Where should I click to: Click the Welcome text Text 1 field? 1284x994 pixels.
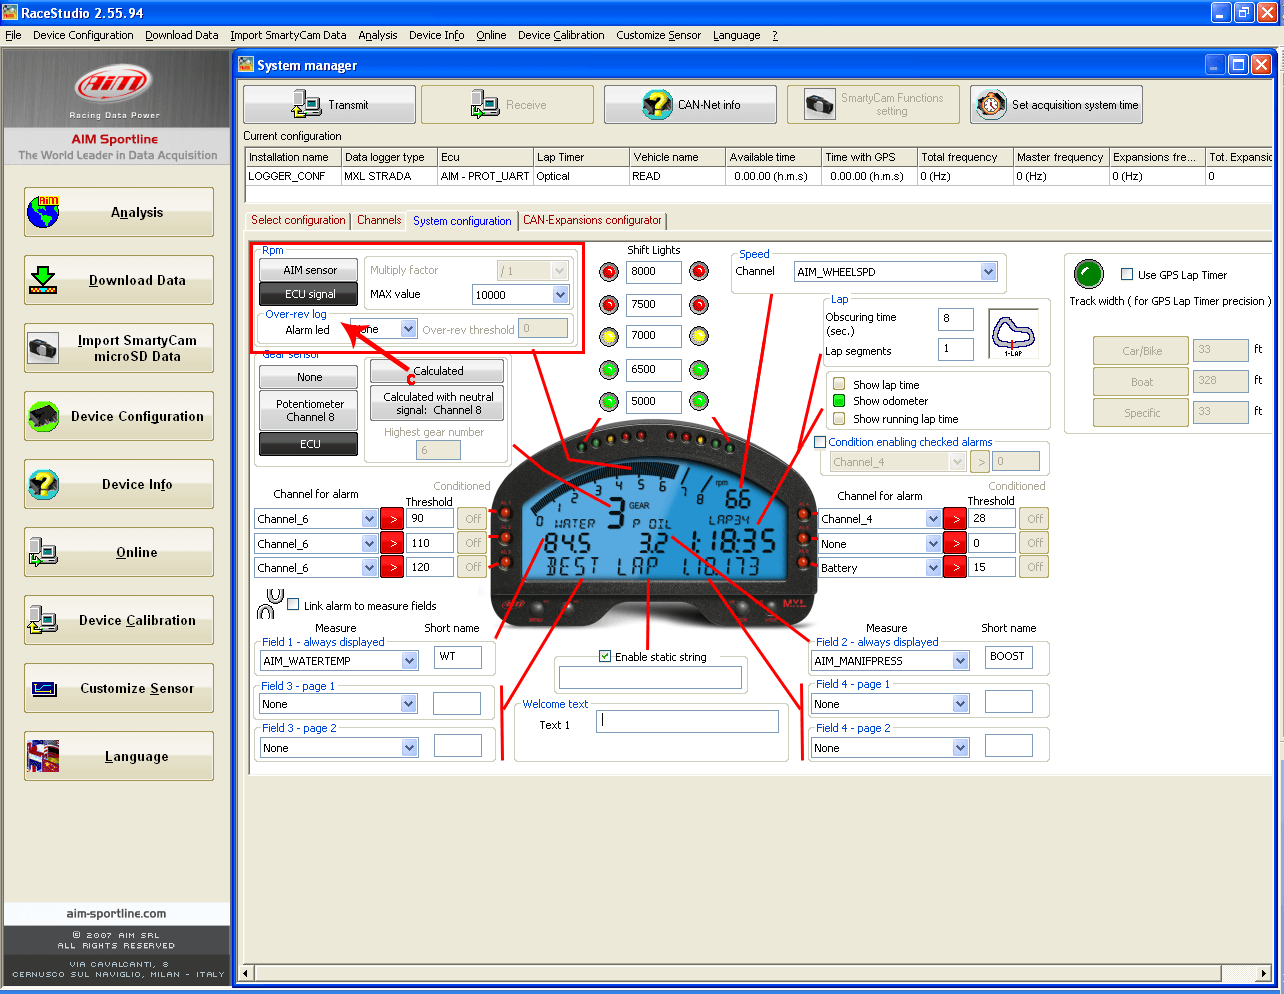[688, 721]
